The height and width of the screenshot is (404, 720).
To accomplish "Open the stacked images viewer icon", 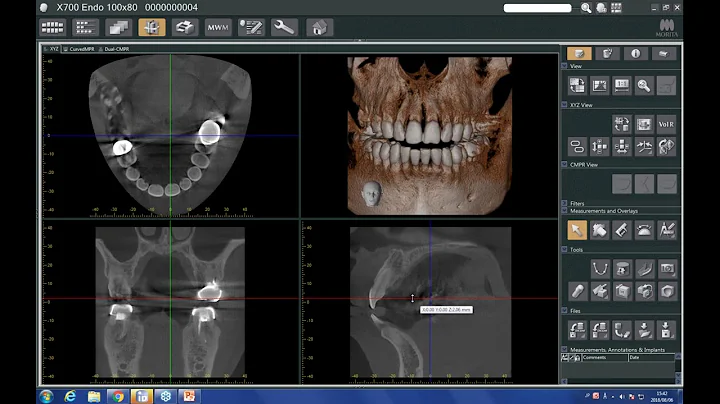I will point(118,28).
